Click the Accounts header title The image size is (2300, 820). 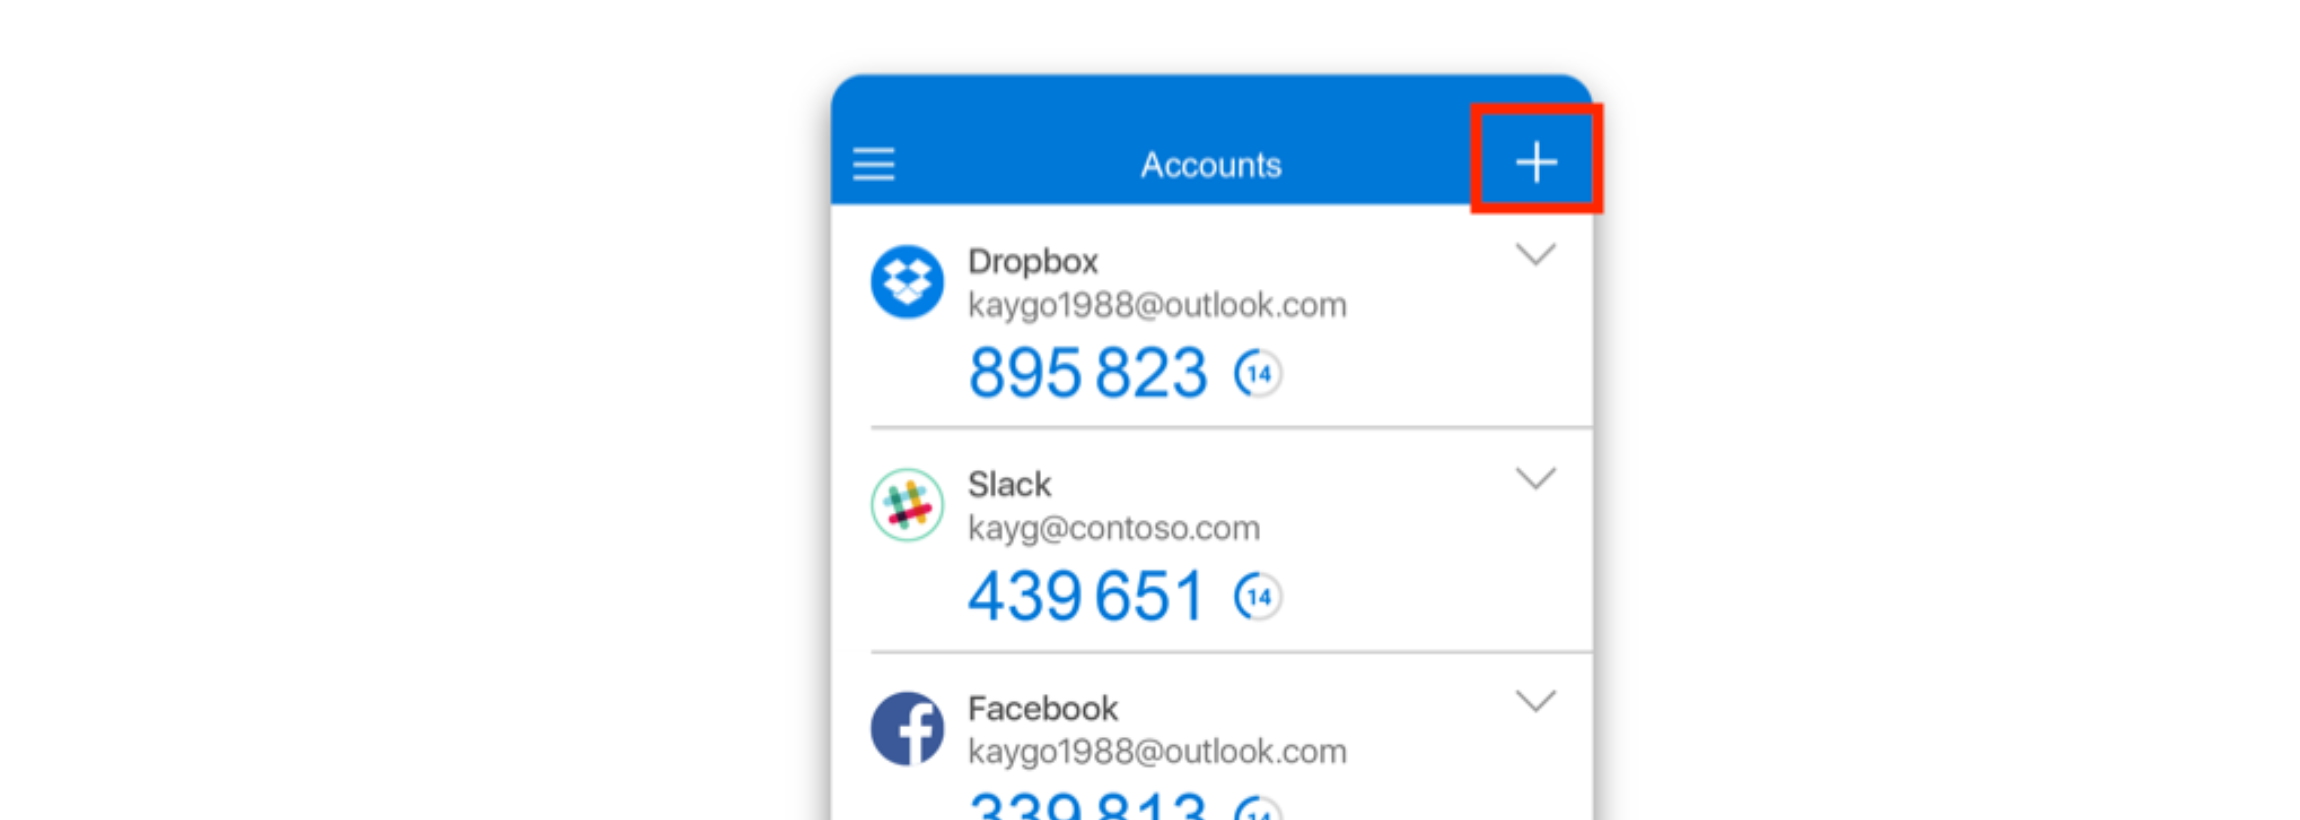coord(1211,165)
